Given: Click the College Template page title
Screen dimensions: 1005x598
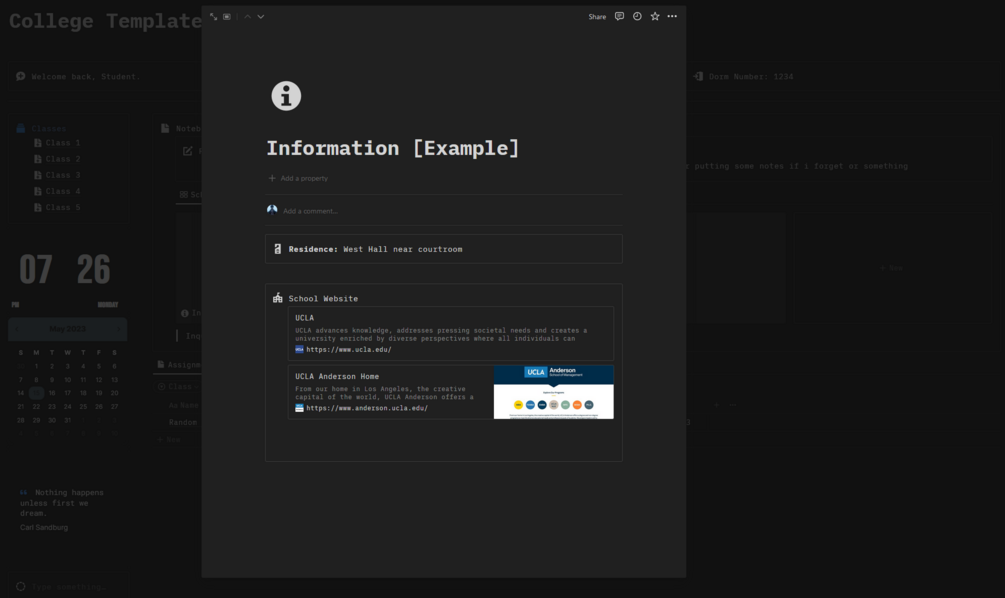Looking at the screenshot, I should click(x=106, y=21).
